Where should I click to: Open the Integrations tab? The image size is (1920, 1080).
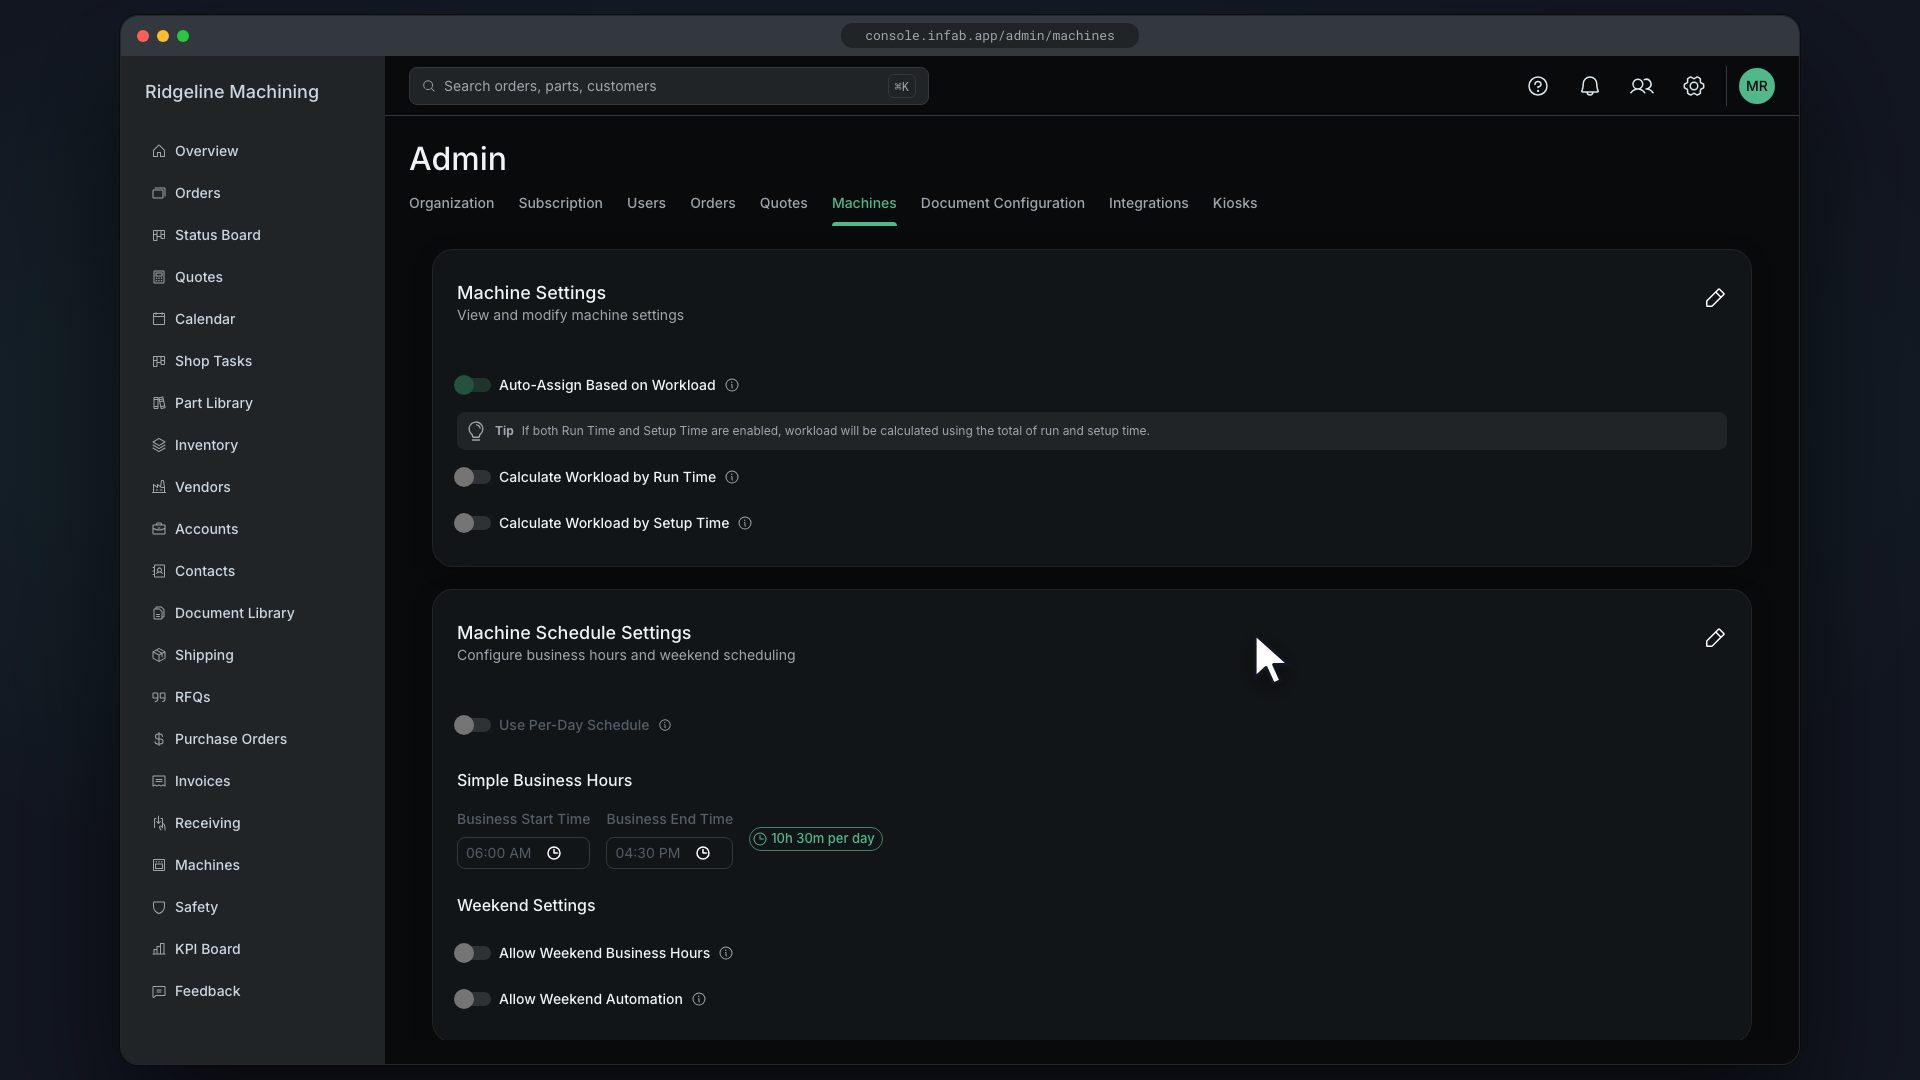1148,203
